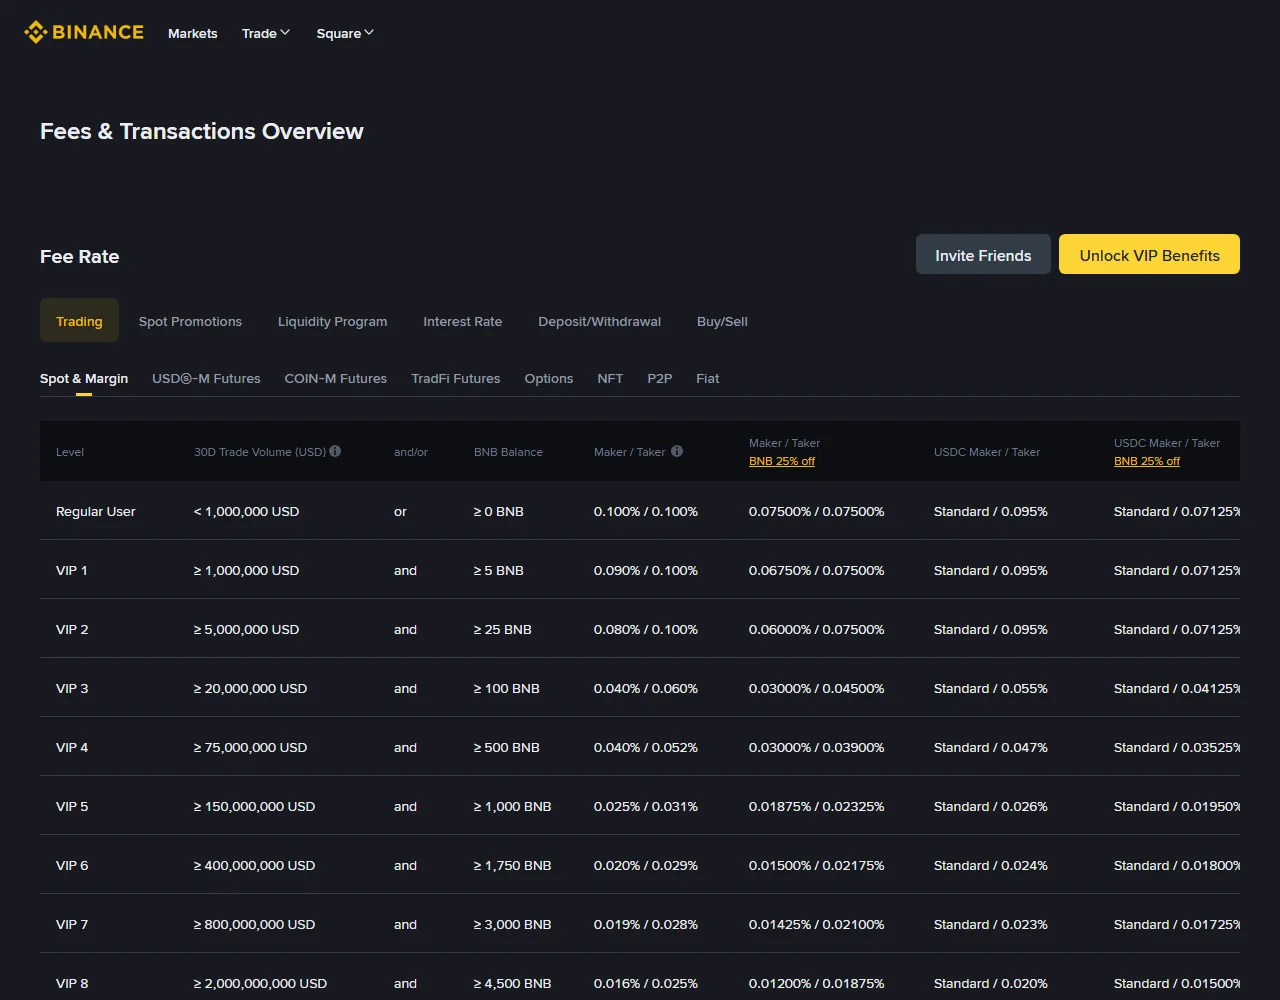Click the ≥ 25 BNB balance cell

pos(503,629)
